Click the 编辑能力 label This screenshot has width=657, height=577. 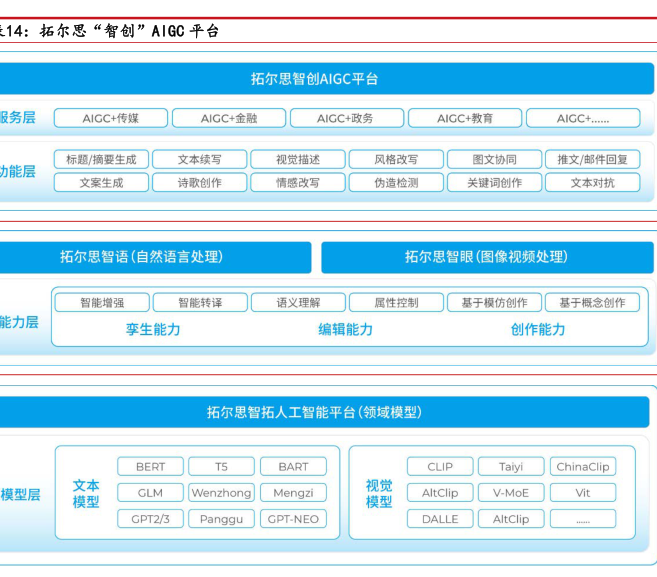(345, 329)
